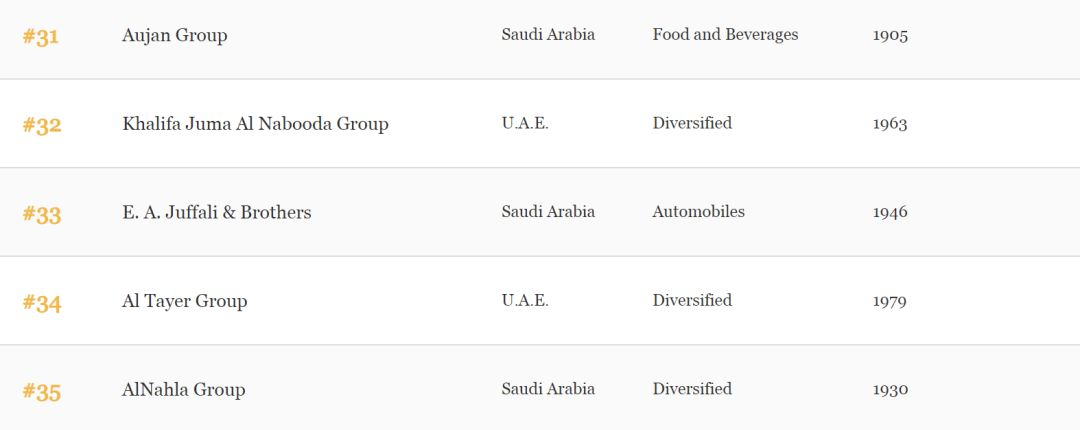Click the 1930 founding year
1080x430 pixels.
890,389
